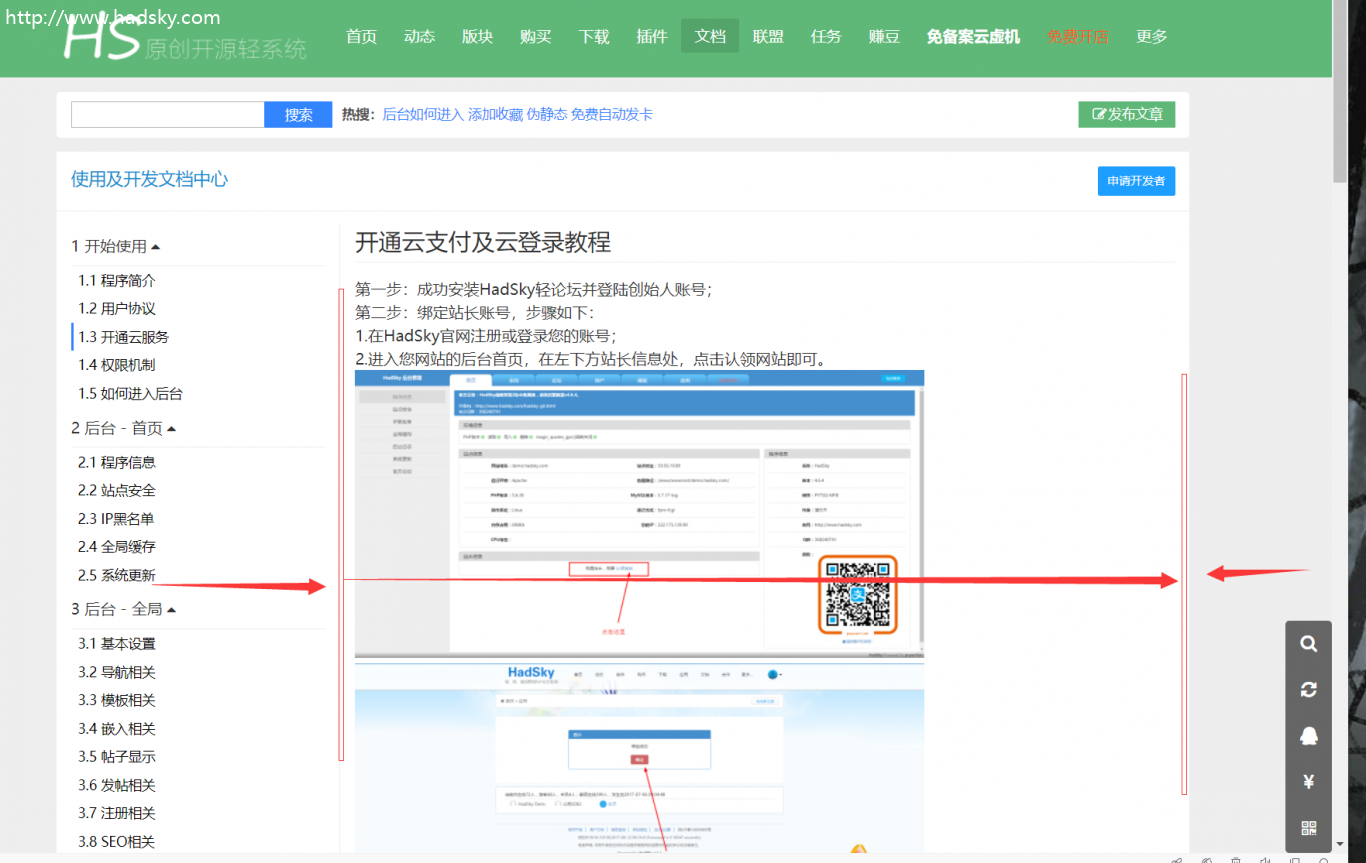
Task: Open hot search link 伪静态
Action: pyautogui.click(x=547, y=114)
